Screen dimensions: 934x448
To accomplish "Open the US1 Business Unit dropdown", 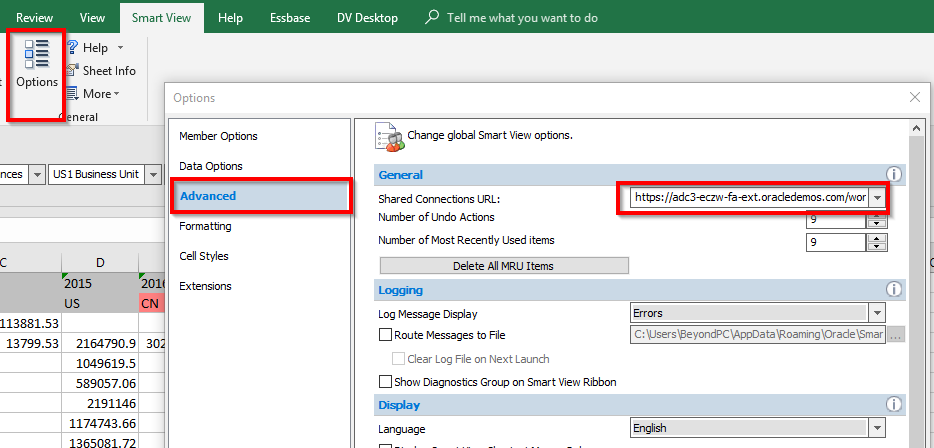I will (154, 174).
